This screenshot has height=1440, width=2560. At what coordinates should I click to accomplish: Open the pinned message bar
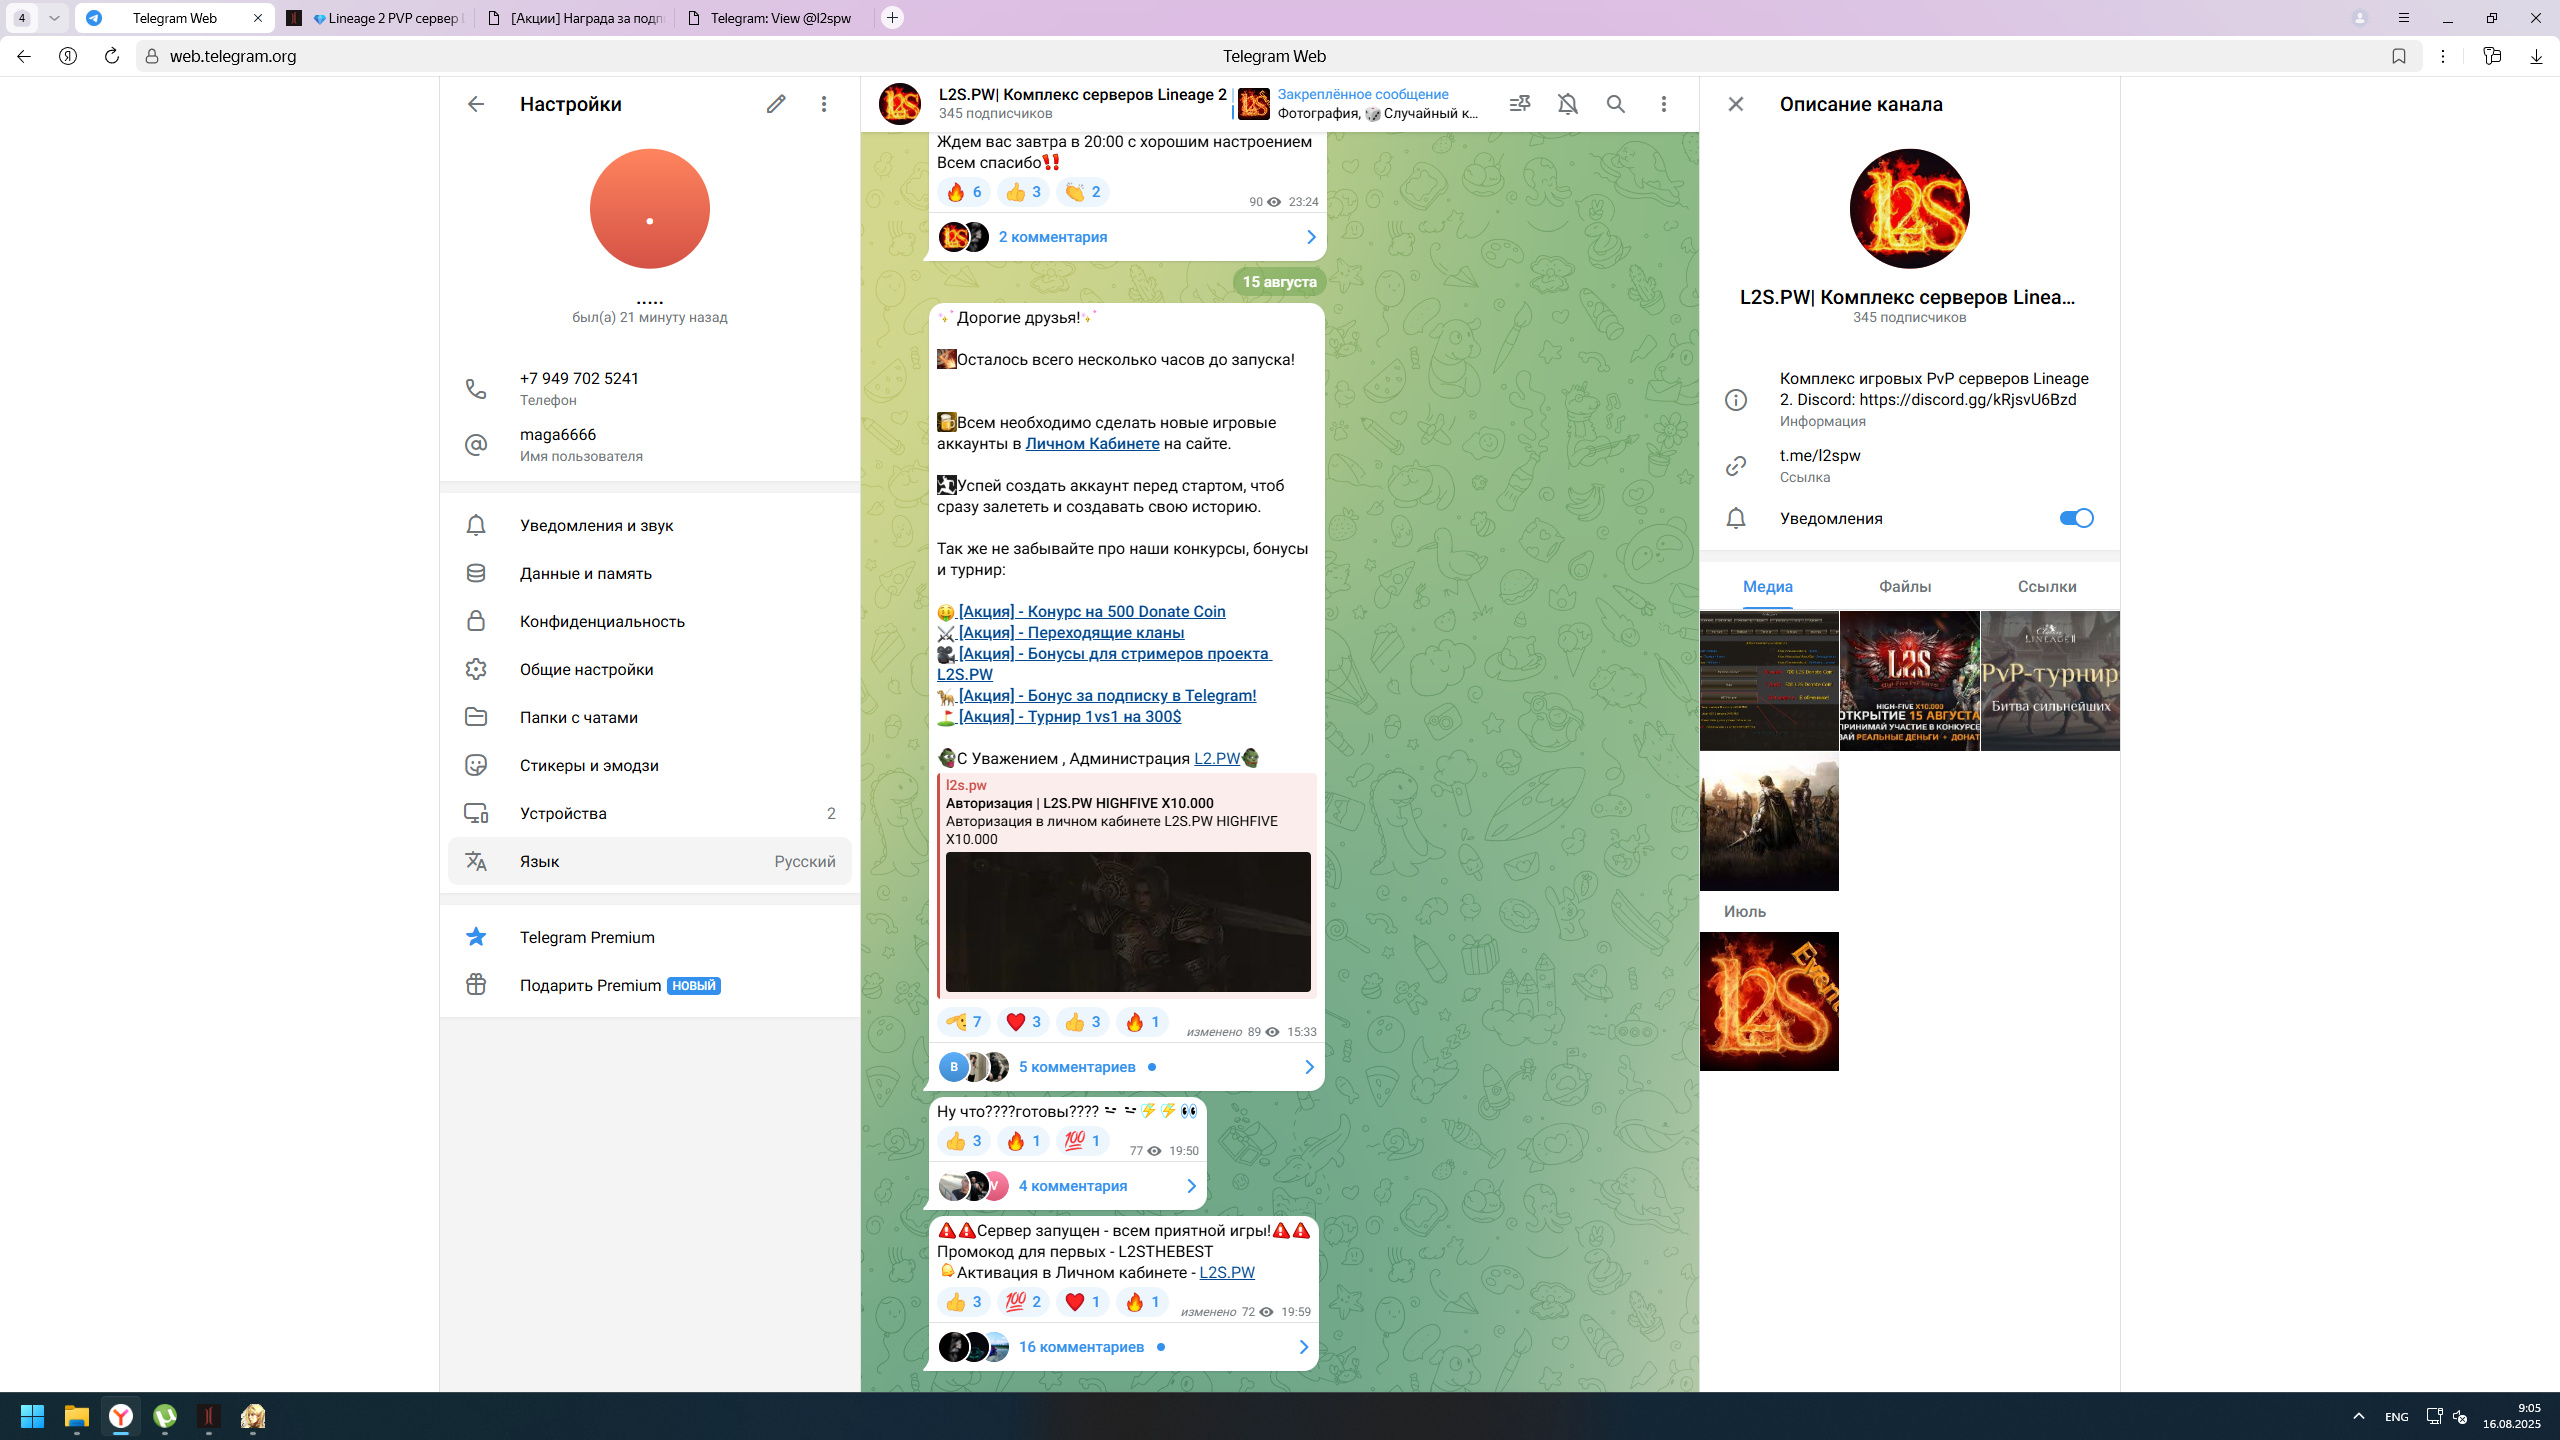(x=1360, y=104)
